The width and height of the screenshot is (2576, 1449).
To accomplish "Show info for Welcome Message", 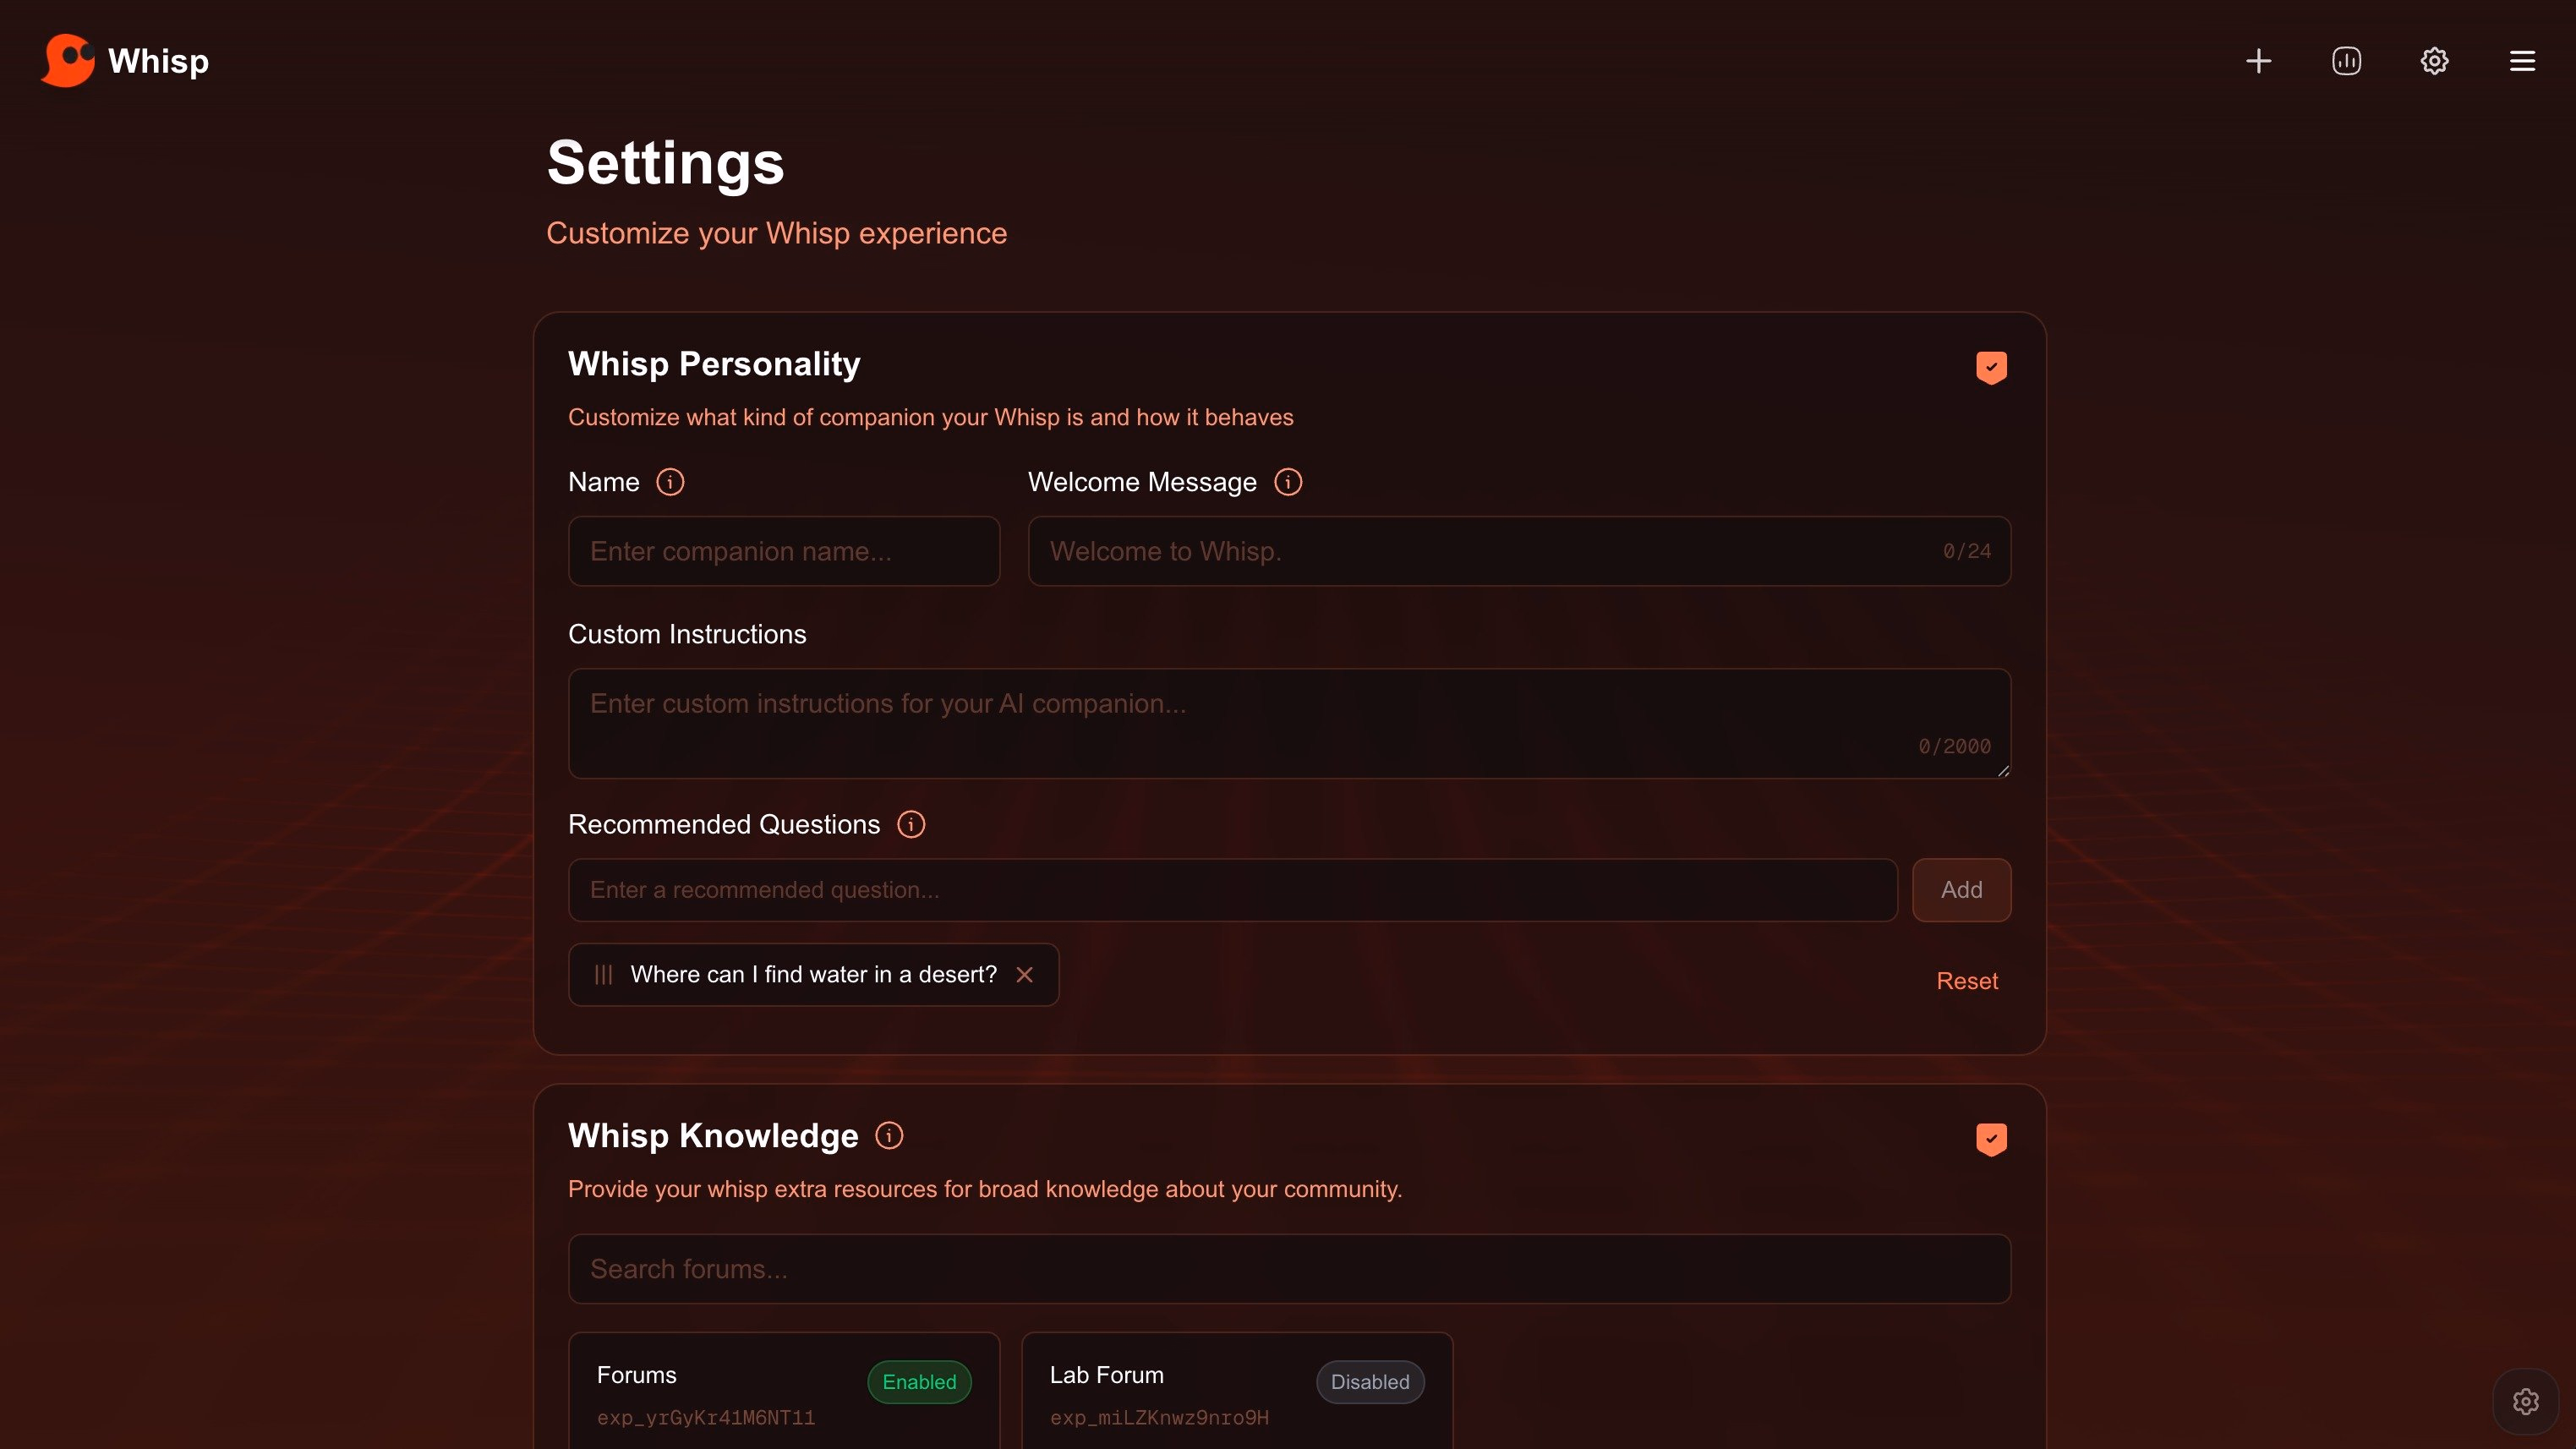I will pyautogui.click(x=1288, y=482).
